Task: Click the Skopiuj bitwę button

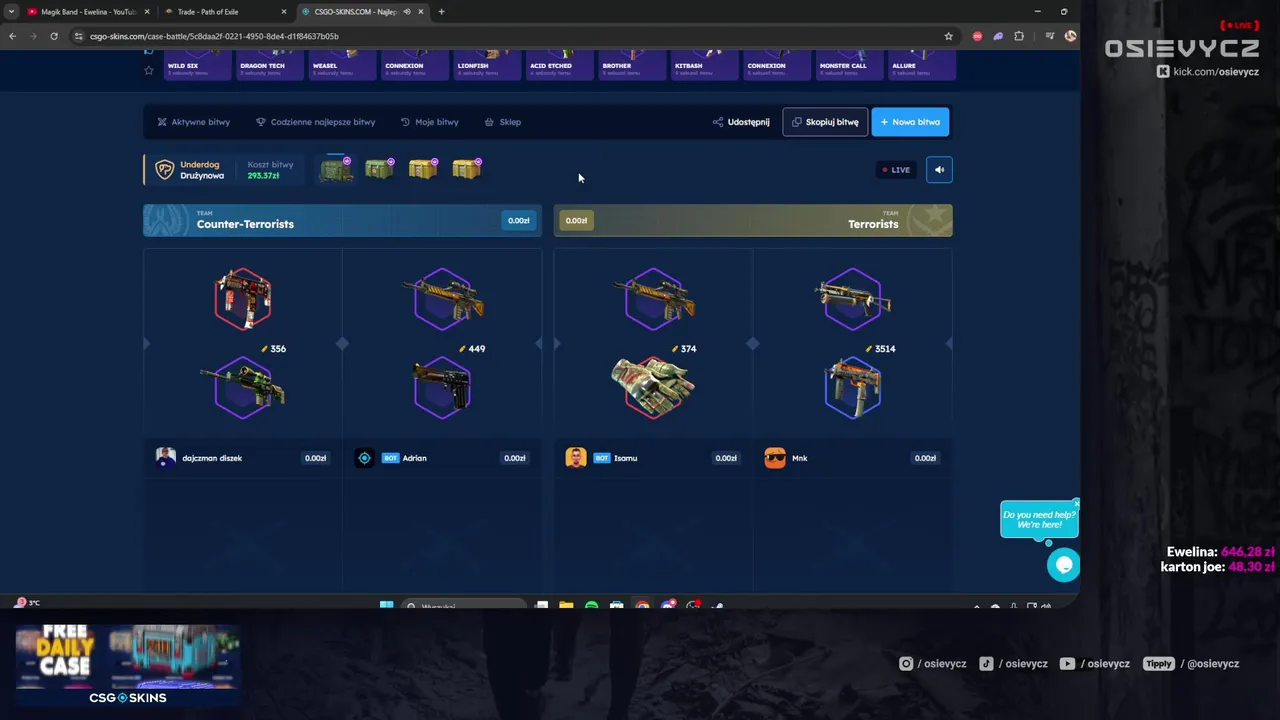Action: (825, 122)
